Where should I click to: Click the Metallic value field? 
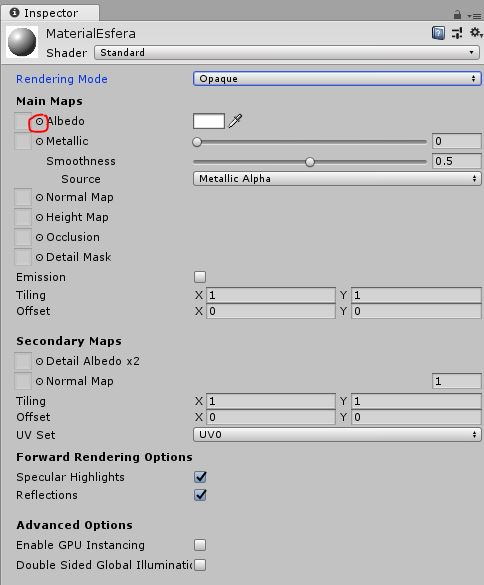pyautogui.click(x=457, y=141)
